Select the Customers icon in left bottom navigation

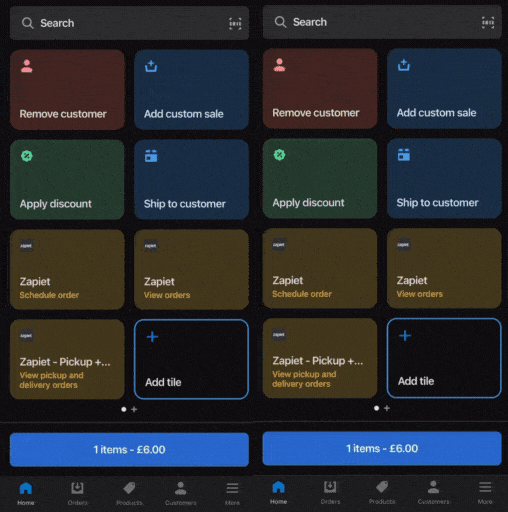[x=181, y=489]
